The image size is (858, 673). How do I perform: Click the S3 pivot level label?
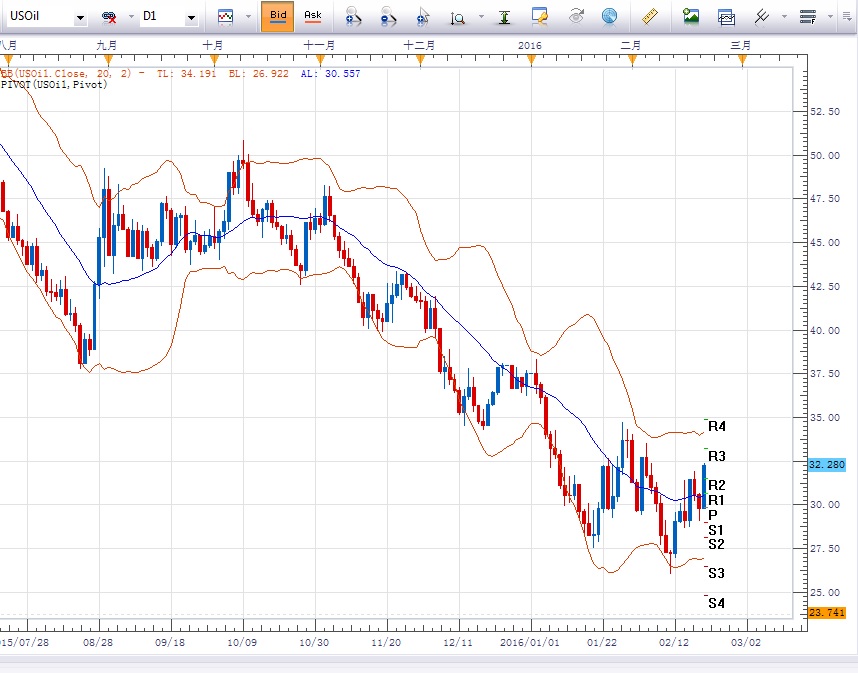point(716,573)
